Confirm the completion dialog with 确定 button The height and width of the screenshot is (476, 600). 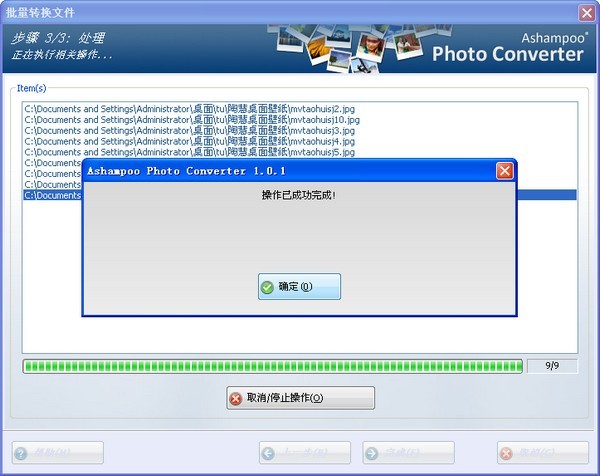(299, 286)
